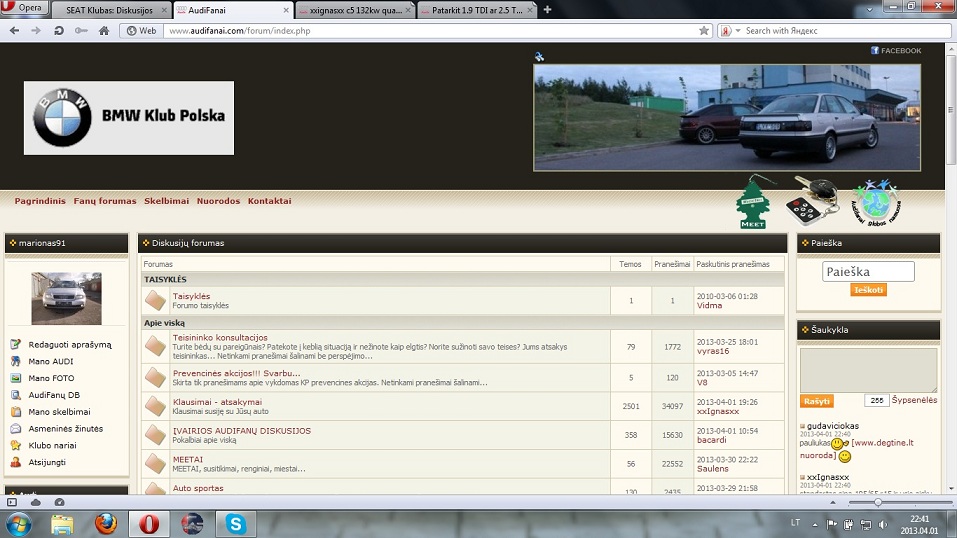
Task: Click the small wrench tool icon above photo
Action: pyautogui.click(x=539, y=57)
